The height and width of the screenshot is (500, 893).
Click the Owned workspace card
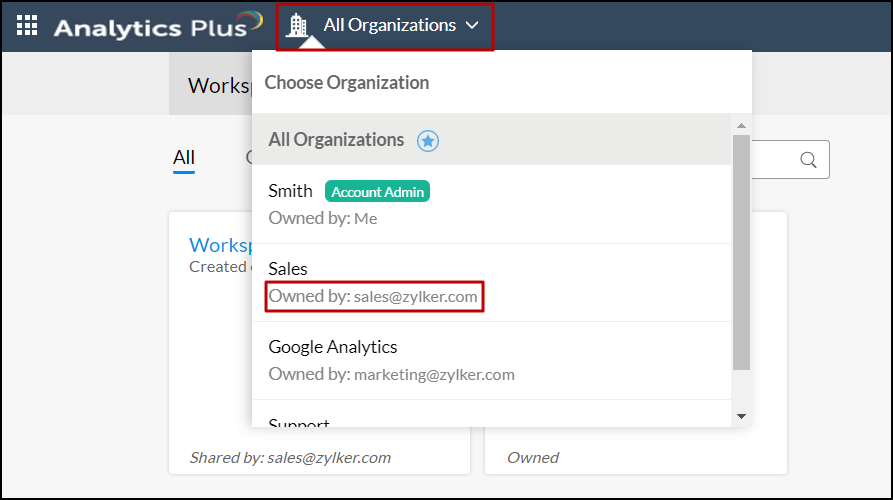635,400
